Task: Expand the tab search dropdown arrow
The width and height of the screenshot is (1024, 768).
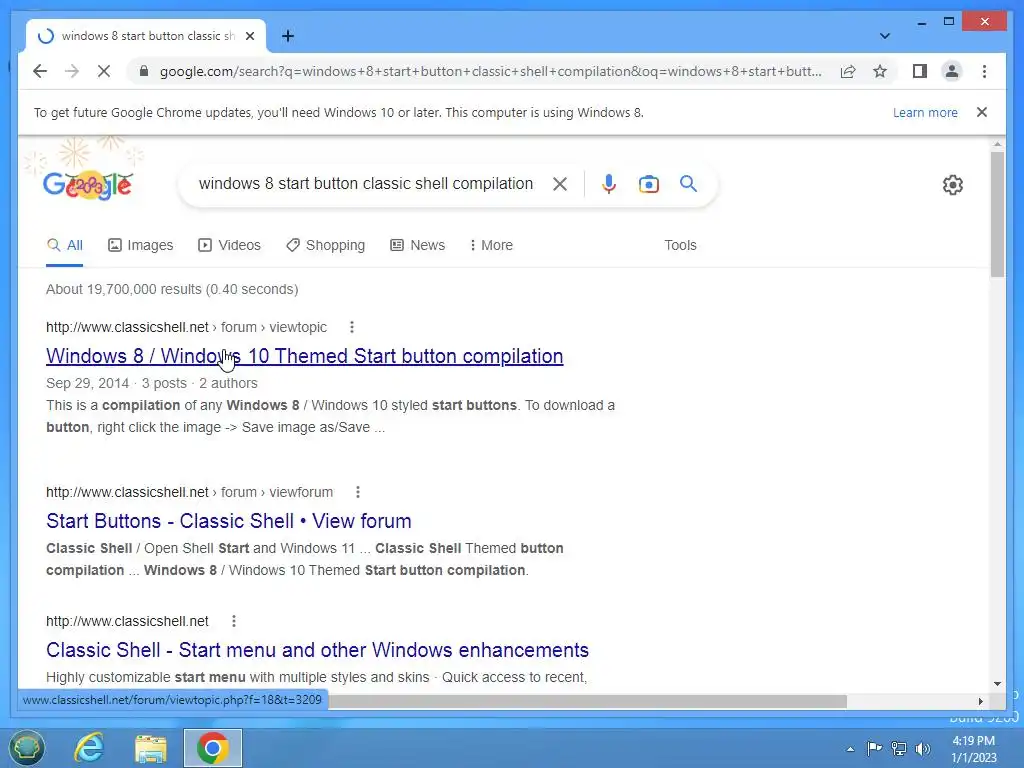Action: click(884, 36)
